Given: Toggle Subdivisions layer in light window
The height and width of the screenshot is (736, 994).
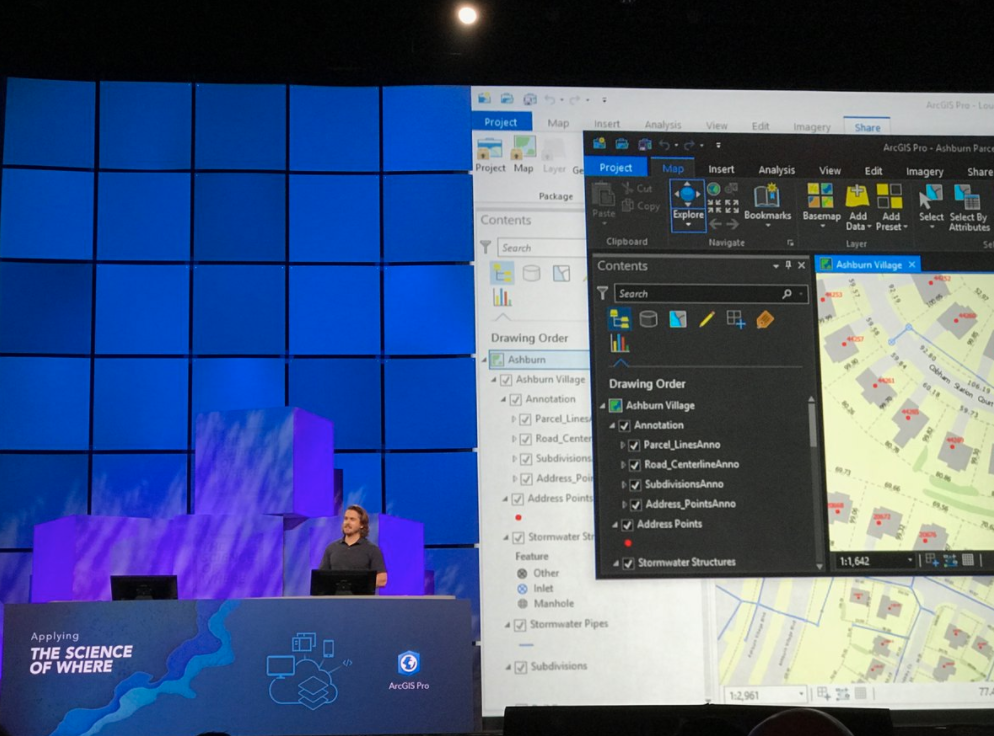Looking at the screenshot, I should (520, 667).
